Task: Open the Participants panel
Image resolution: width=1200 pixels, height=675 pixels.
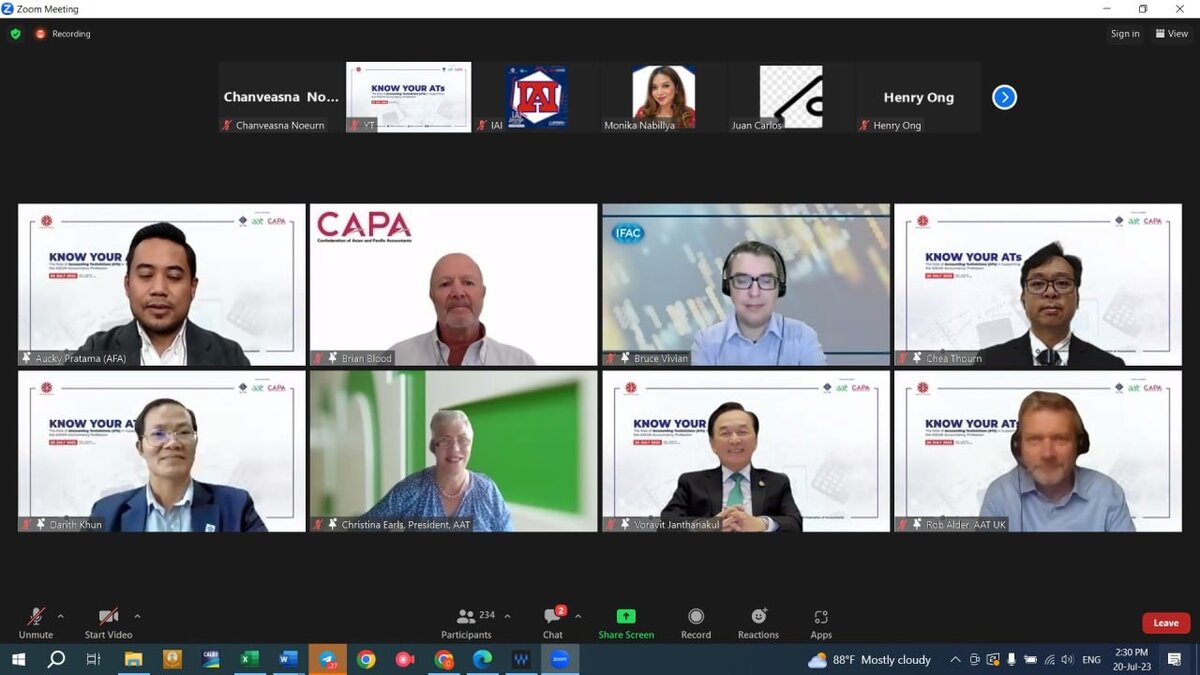Action: 466,623
